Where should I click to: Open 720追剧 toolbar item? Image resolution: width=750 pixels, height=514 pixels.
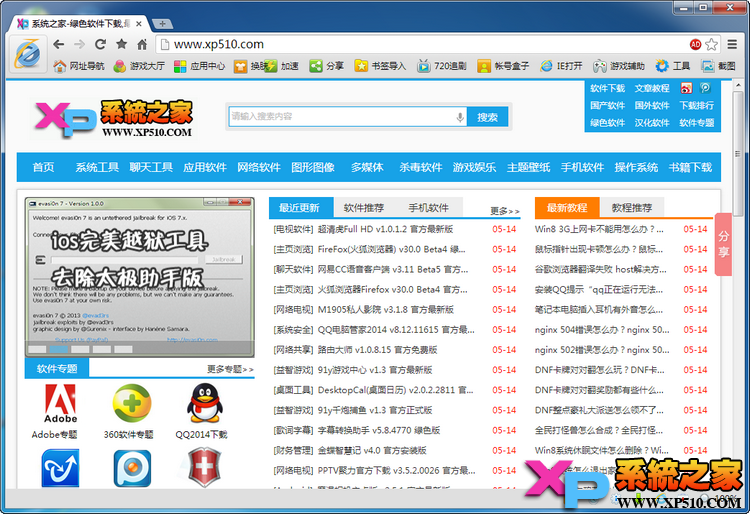pos(442,66)
